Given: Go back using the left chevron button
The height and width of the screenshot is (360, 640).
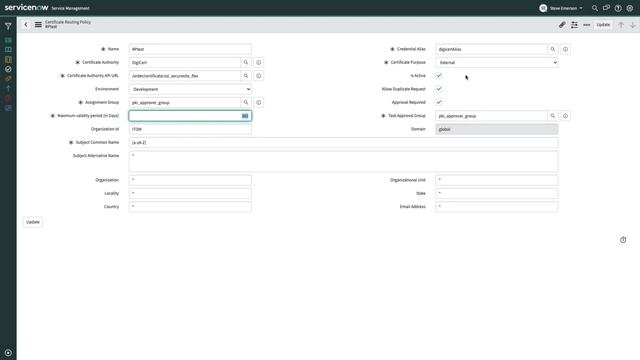Looking at the screenshot, I should (26, 24).
